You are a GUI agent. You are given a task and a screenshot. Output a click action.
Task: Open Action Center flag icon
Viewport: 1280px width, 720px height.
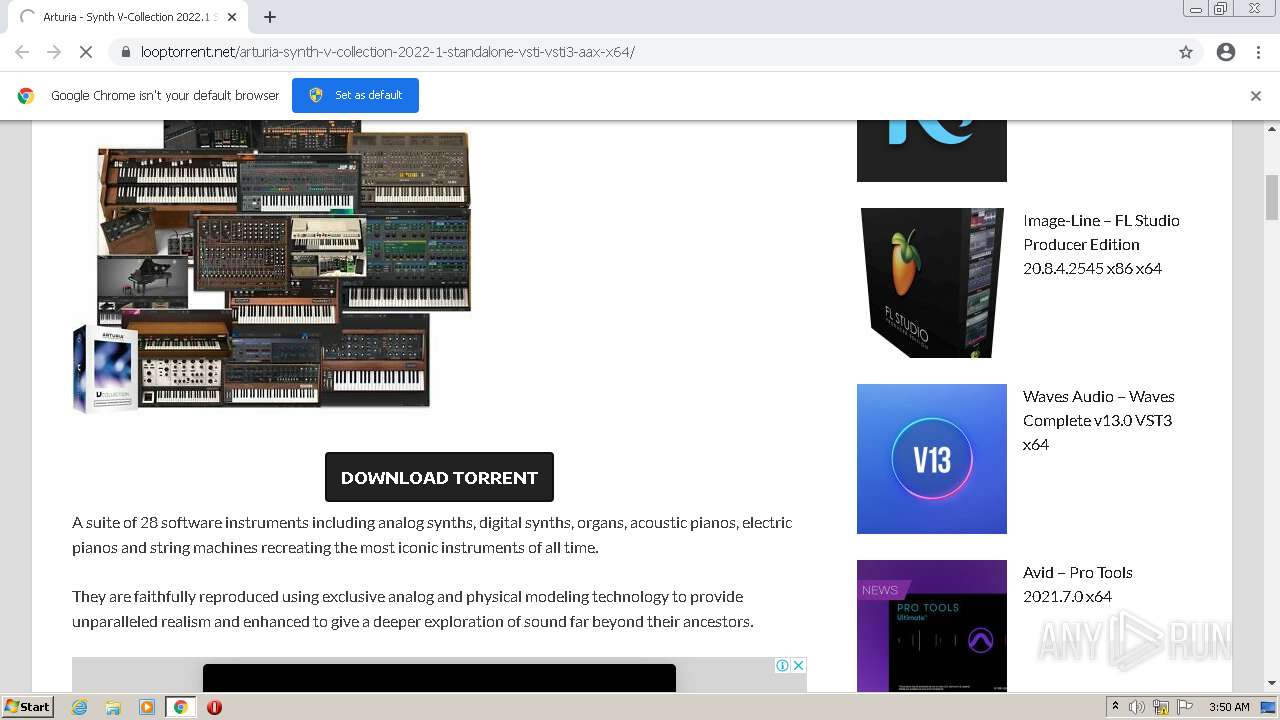(1186, 707)
